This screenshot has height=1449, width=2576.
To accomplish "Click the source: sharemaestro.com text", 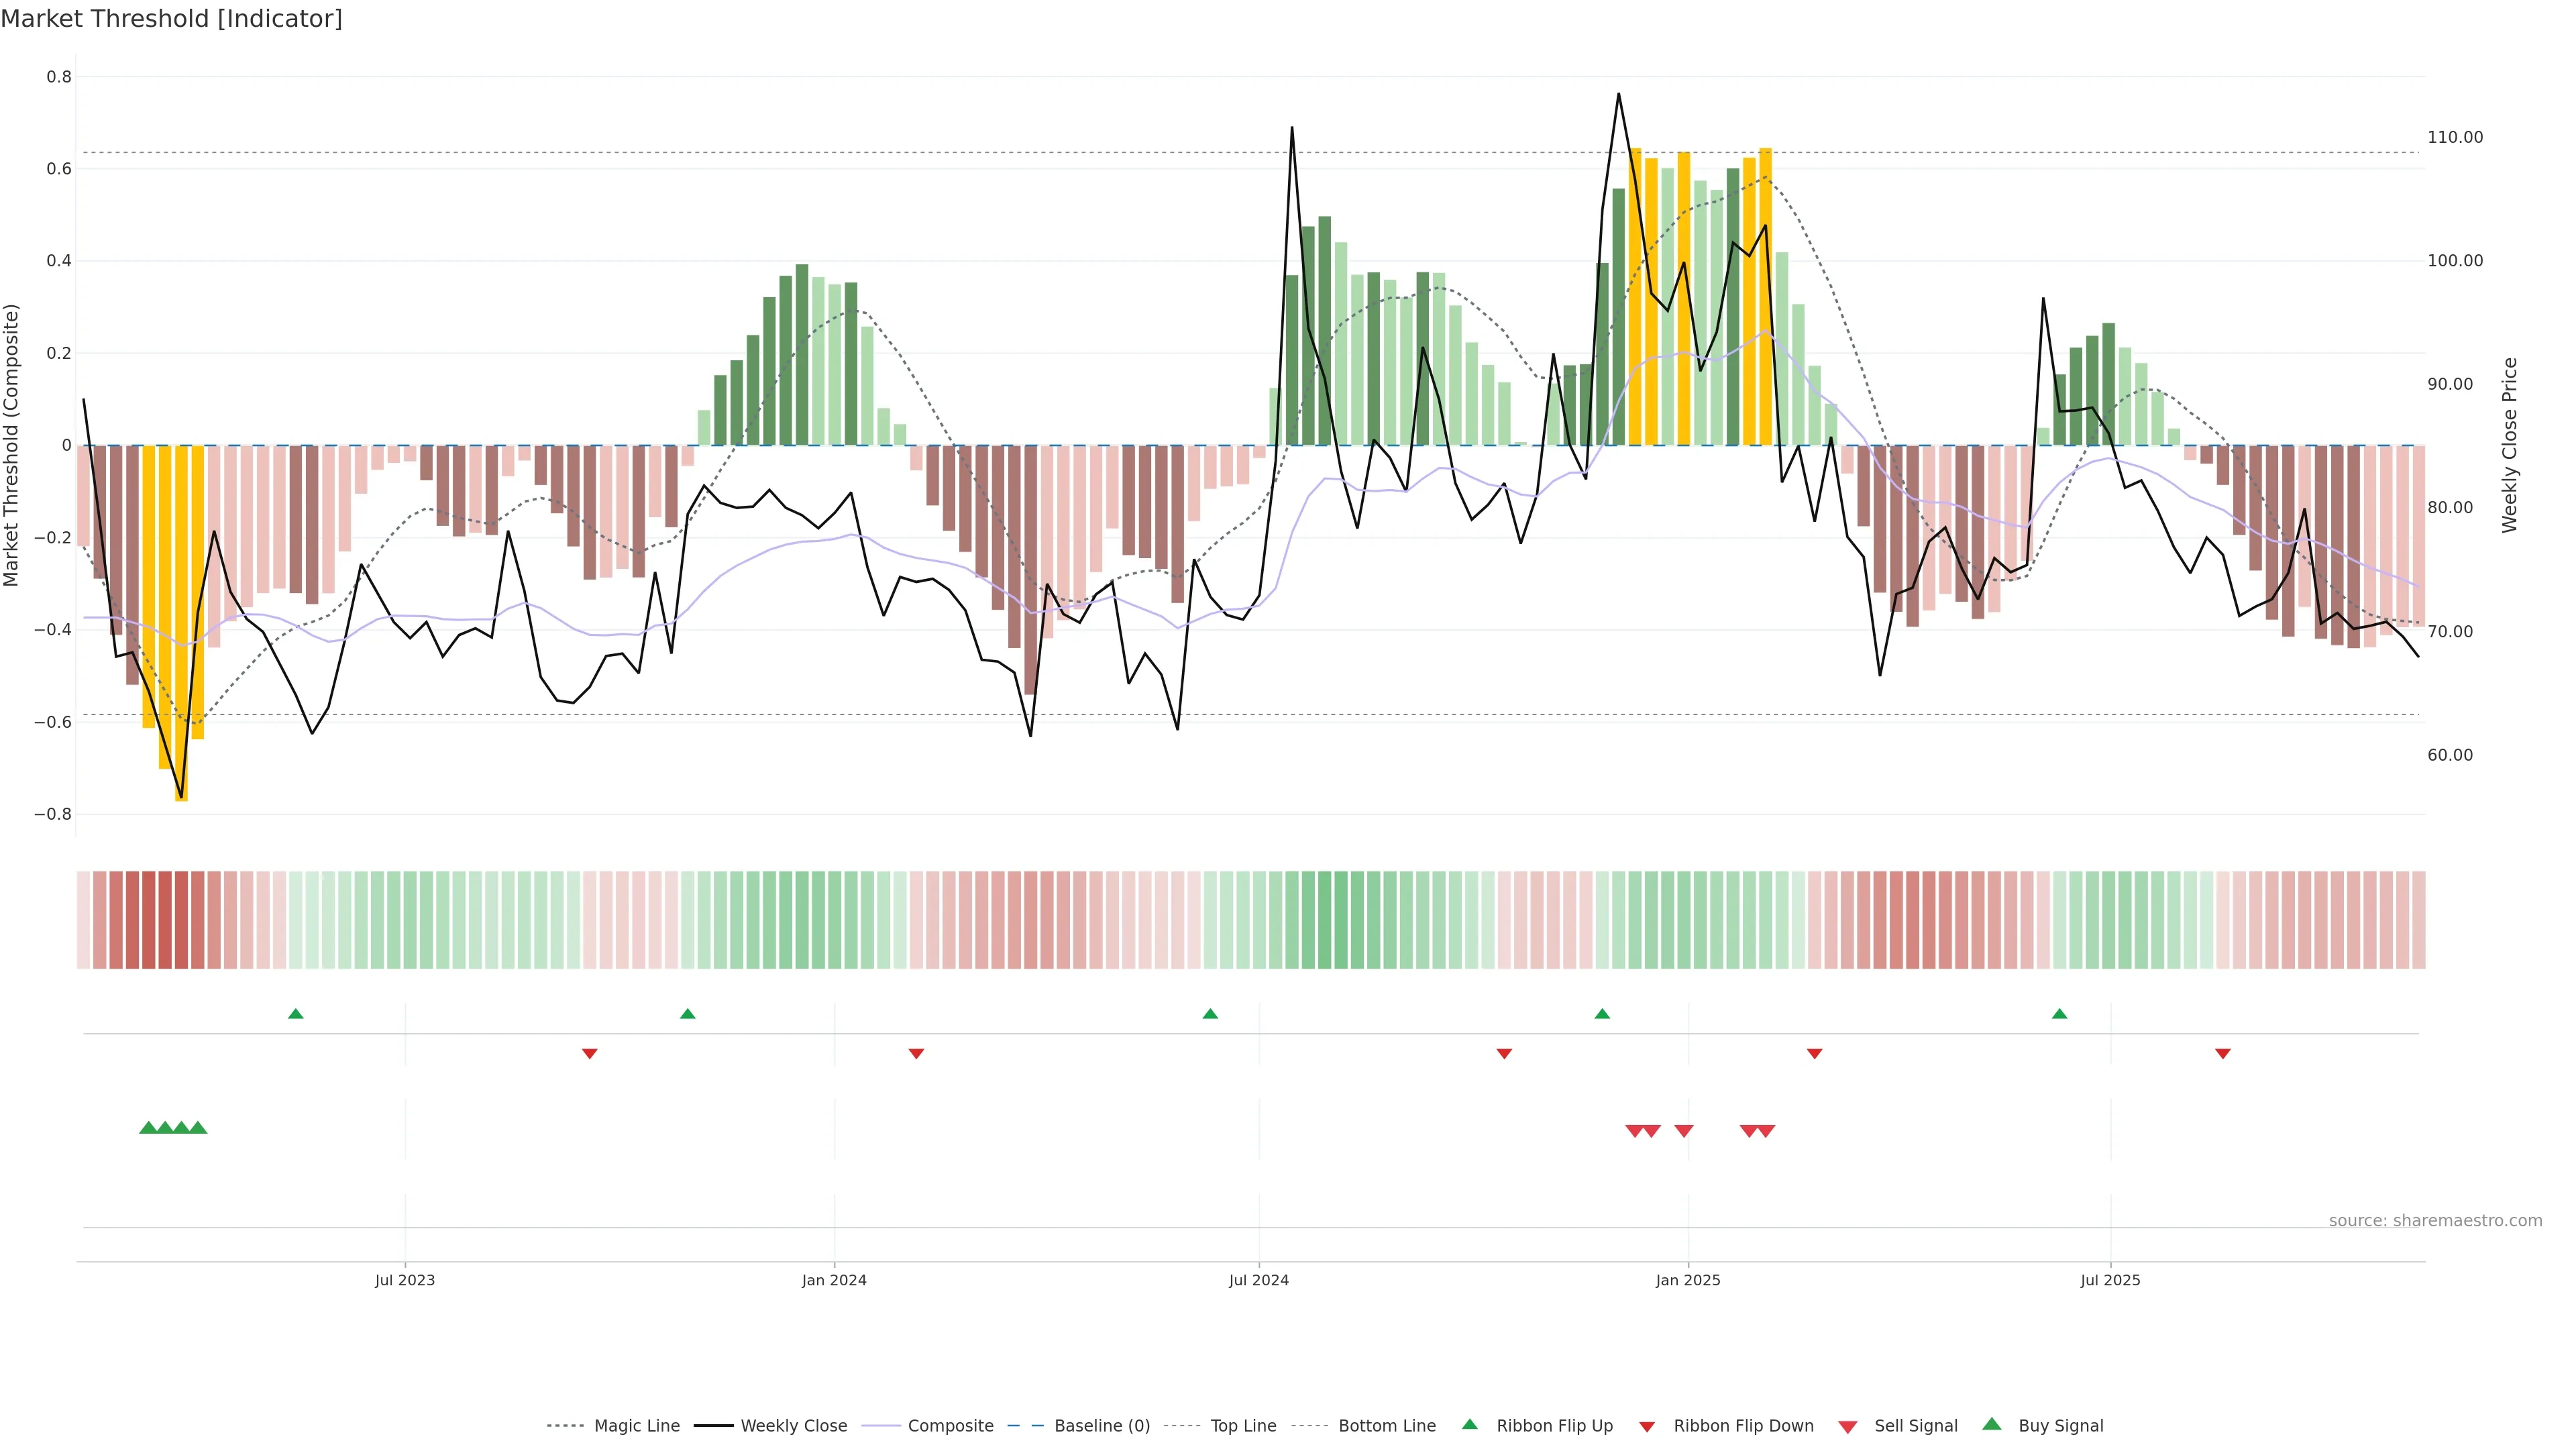I will click(x=2435, y=1221).
